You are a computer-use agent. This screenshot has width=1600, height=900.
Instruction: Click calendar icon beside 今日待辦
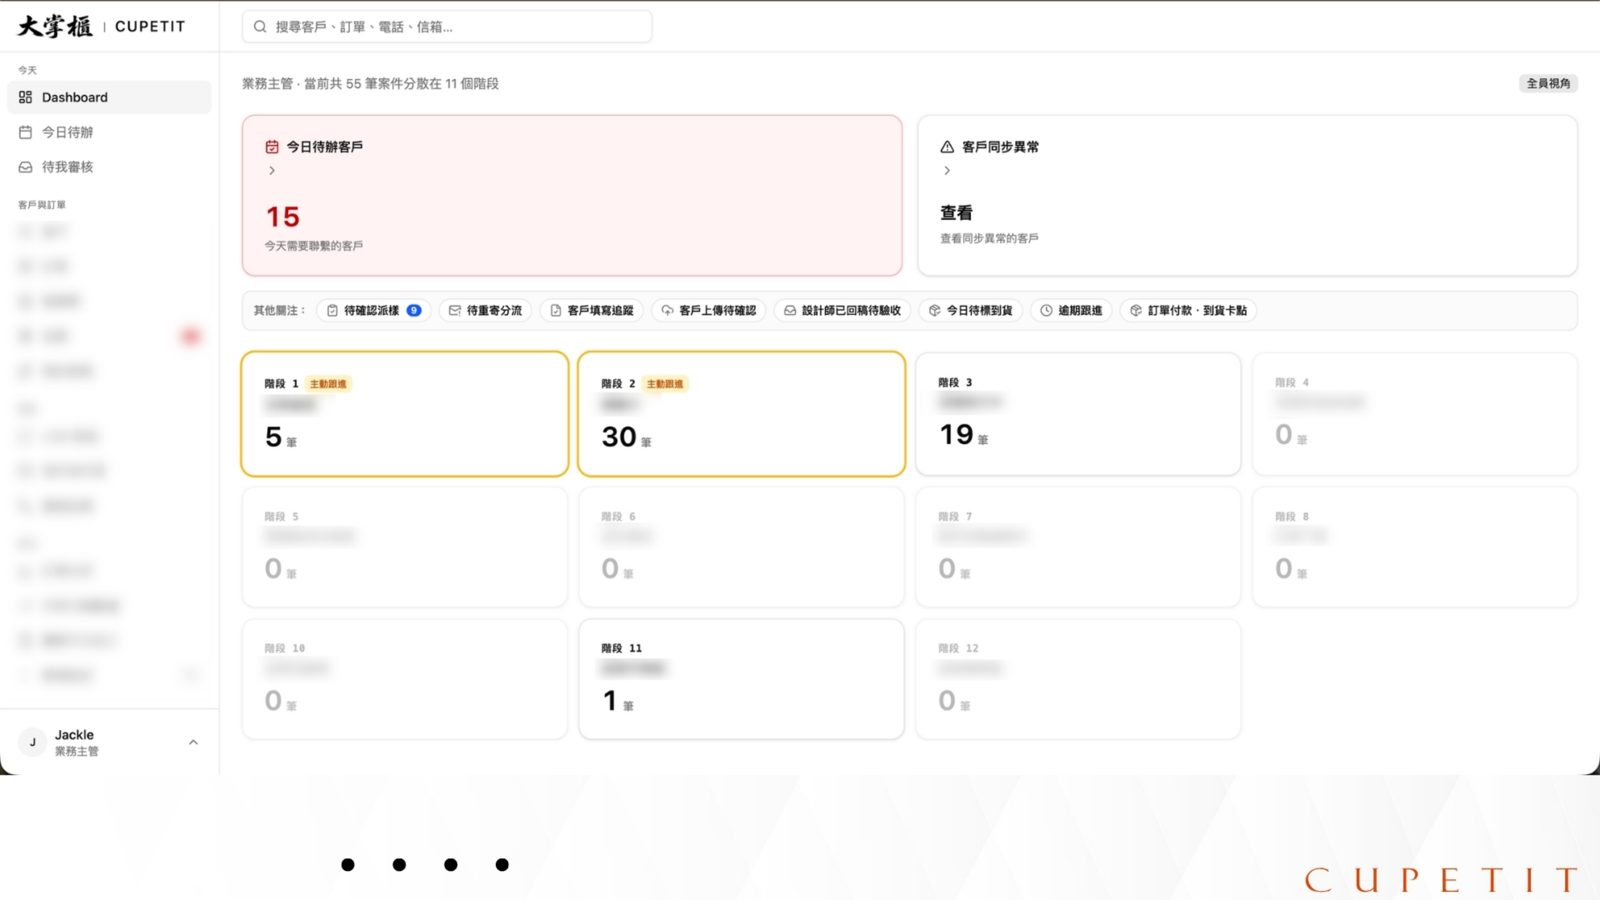pyautogui.click(x=26, y=132)
